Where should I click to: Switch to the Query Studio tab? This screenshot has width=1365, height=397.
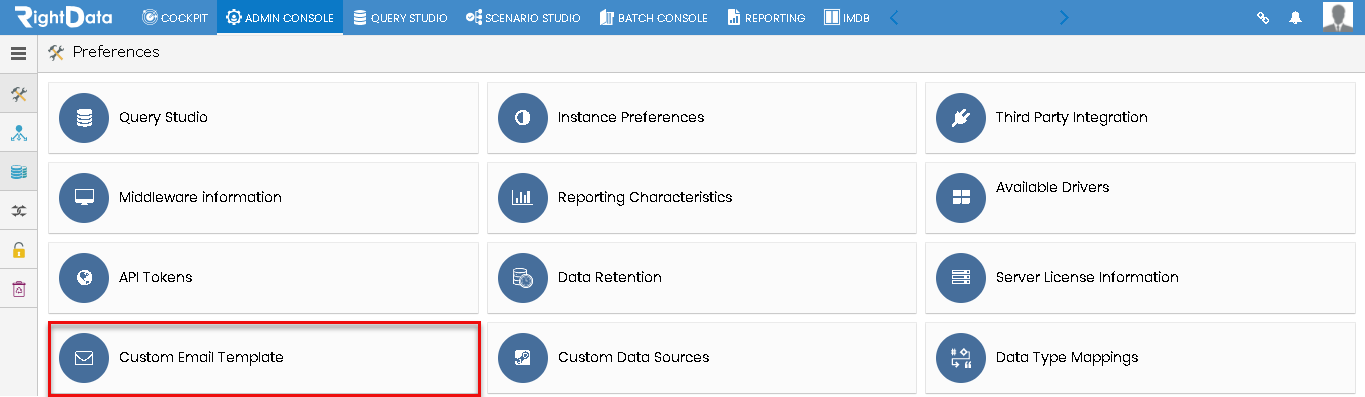tap(400, 17)
